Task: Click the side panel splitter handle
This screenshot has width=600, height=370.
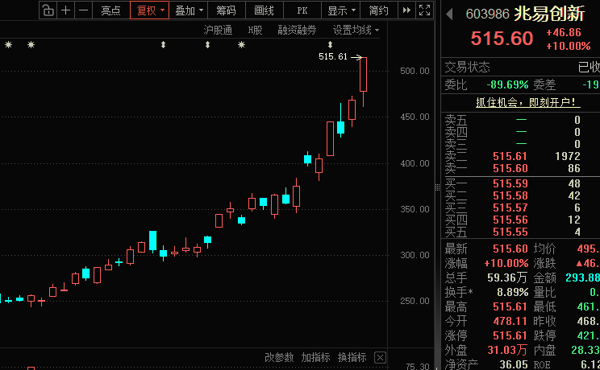Action: click(437, 187)
